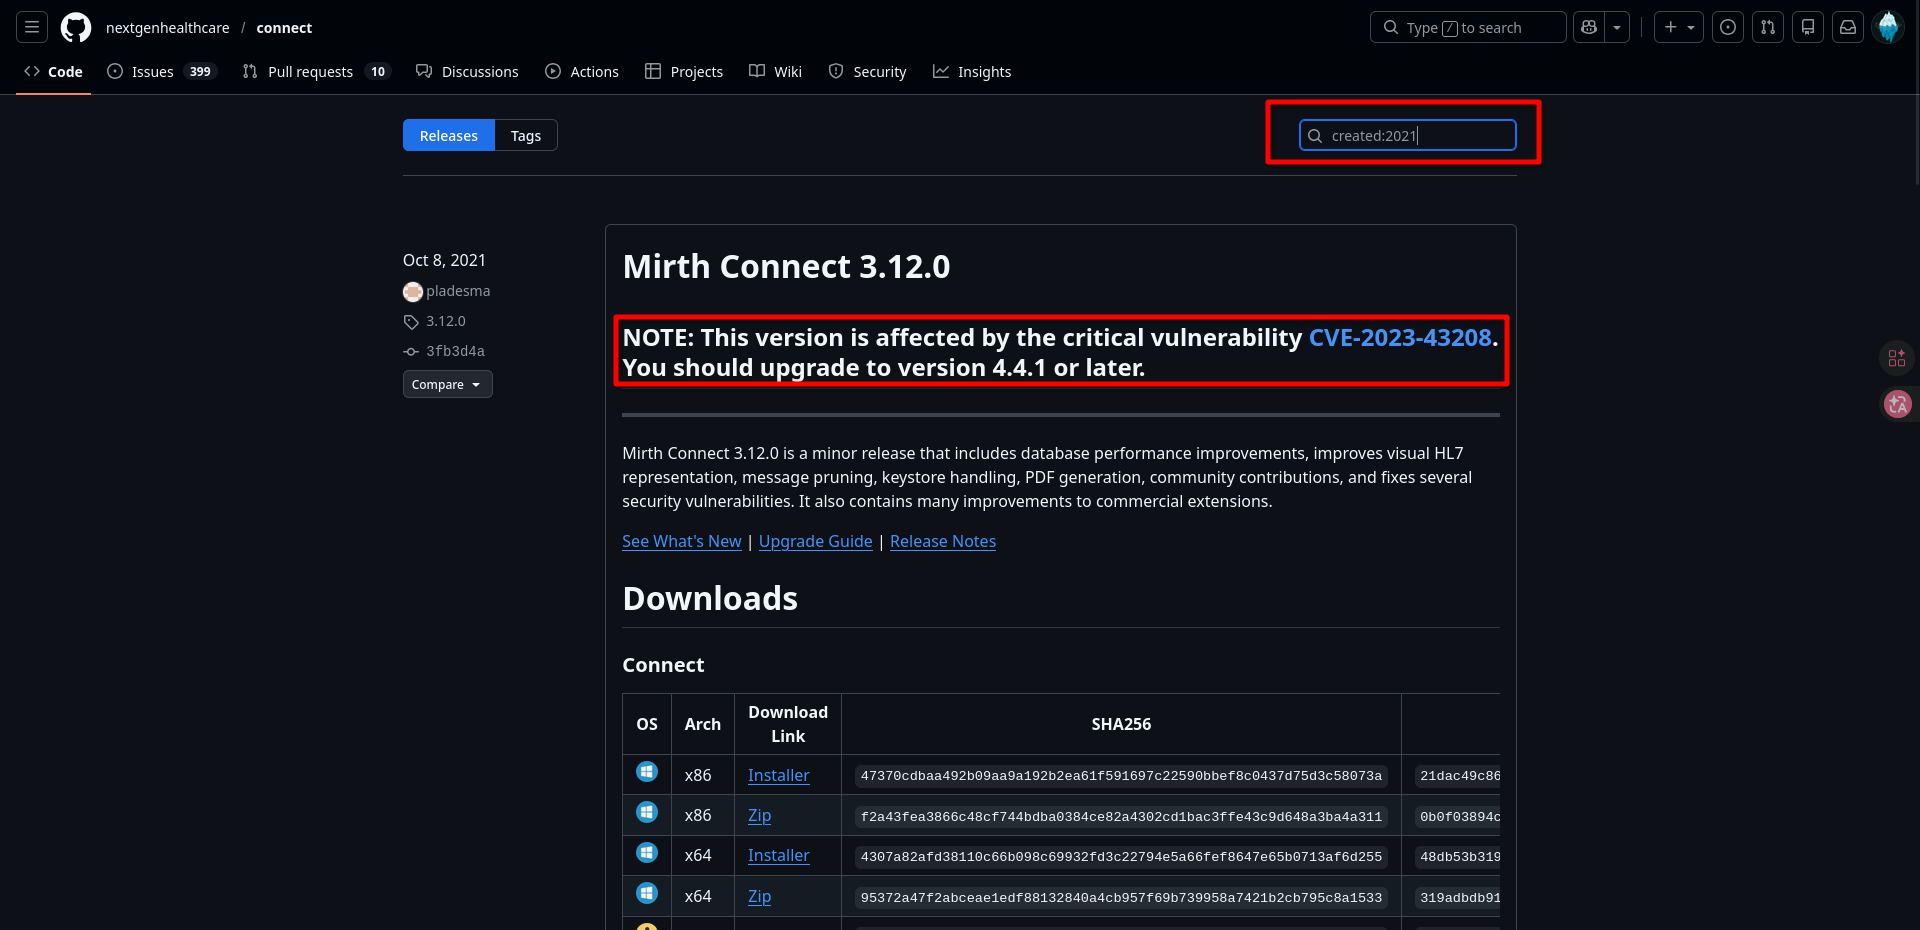Open the Discussions tab

pyautogui.click(x=467, y=71)
